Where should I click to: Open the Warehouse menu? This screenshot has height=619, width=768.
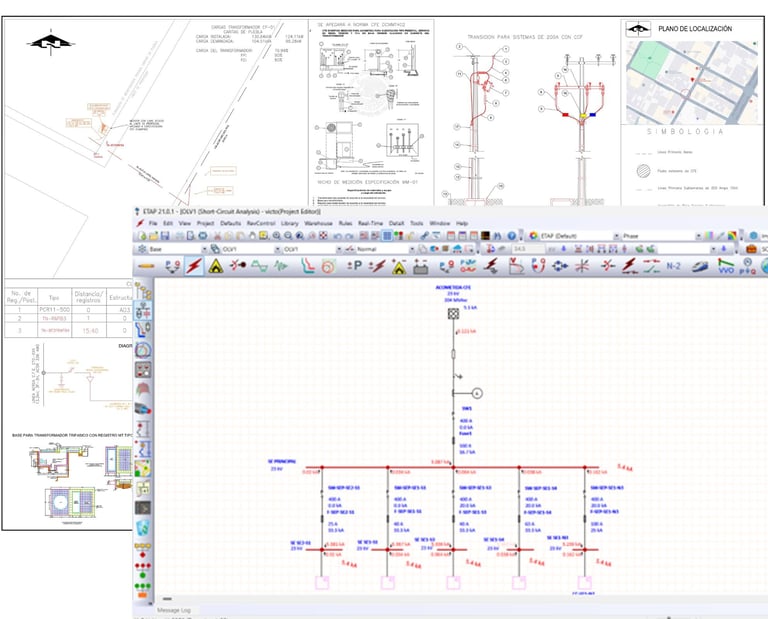coord(318,223)
